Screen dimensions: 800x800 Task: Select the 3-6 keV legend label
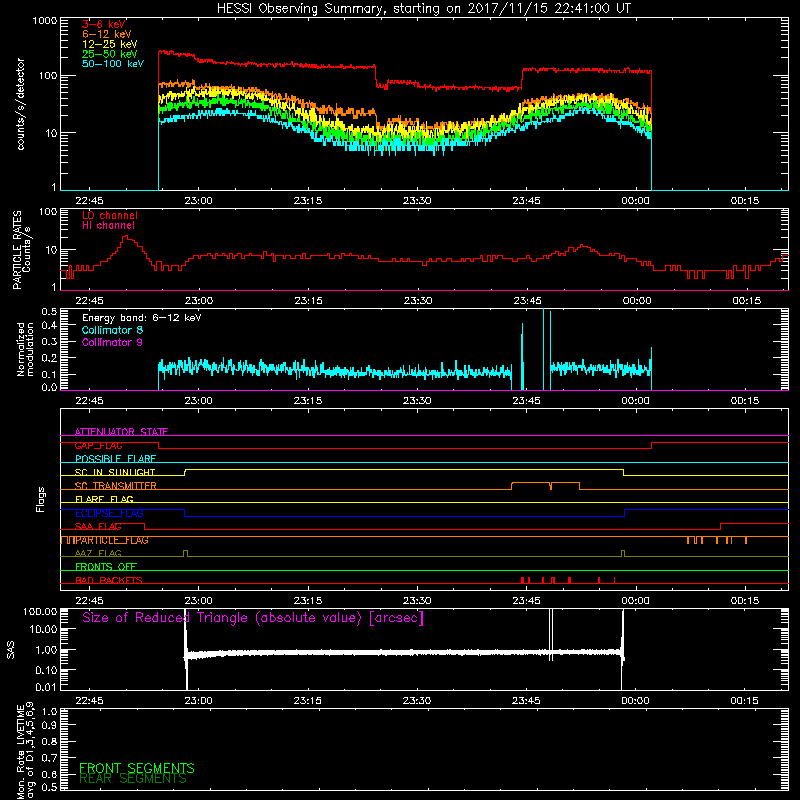pyautogui.click(x=104, y=24)
